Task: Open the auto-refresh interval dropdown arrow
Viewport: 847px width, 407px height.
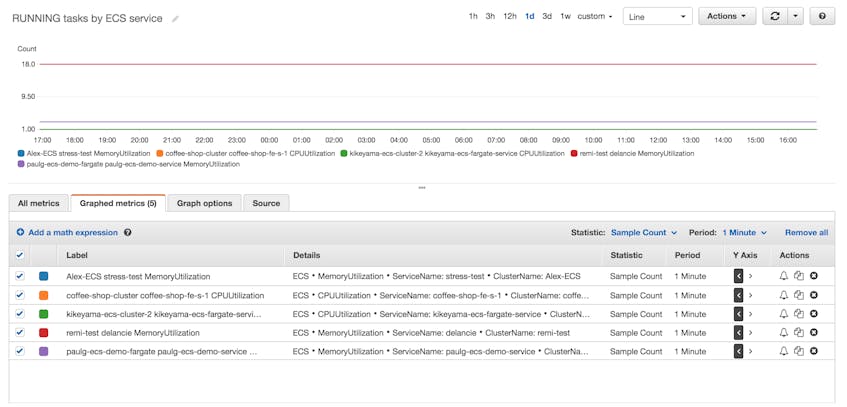Action: [796, 16]
